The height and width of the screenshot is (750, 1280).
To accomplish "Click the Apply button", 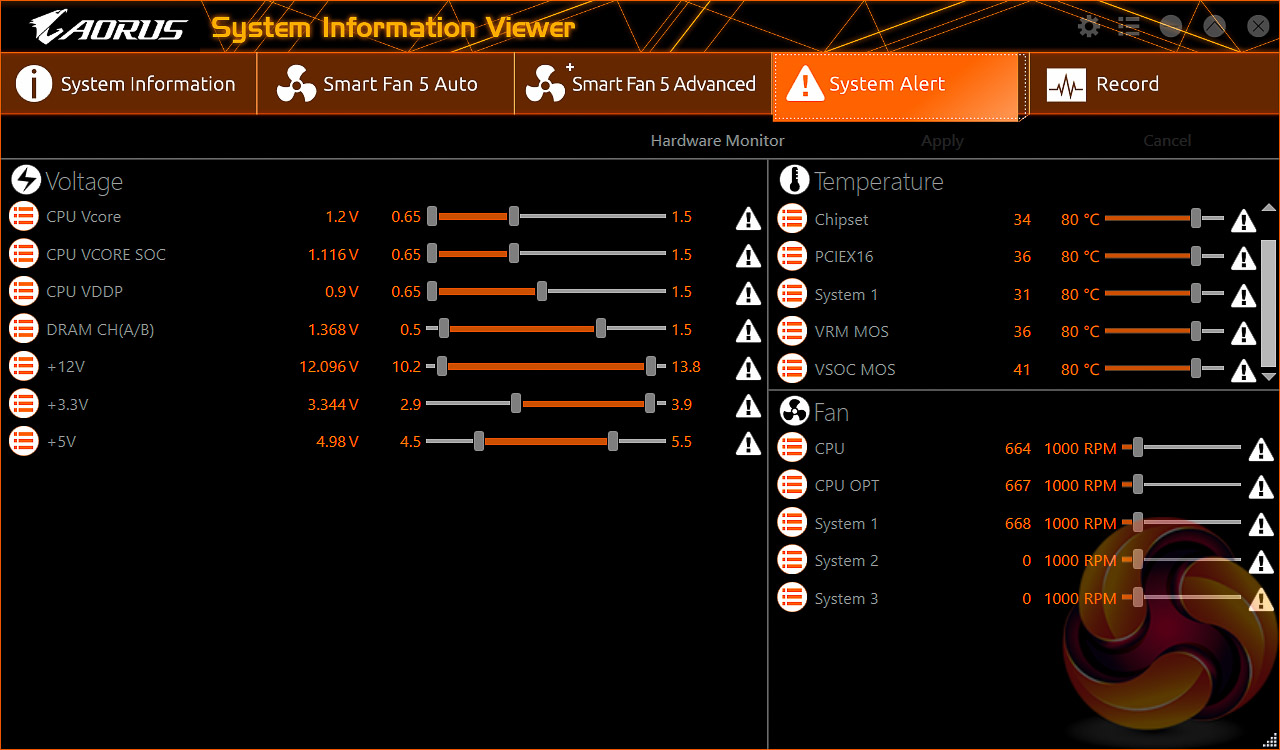I will coord(942,141).
